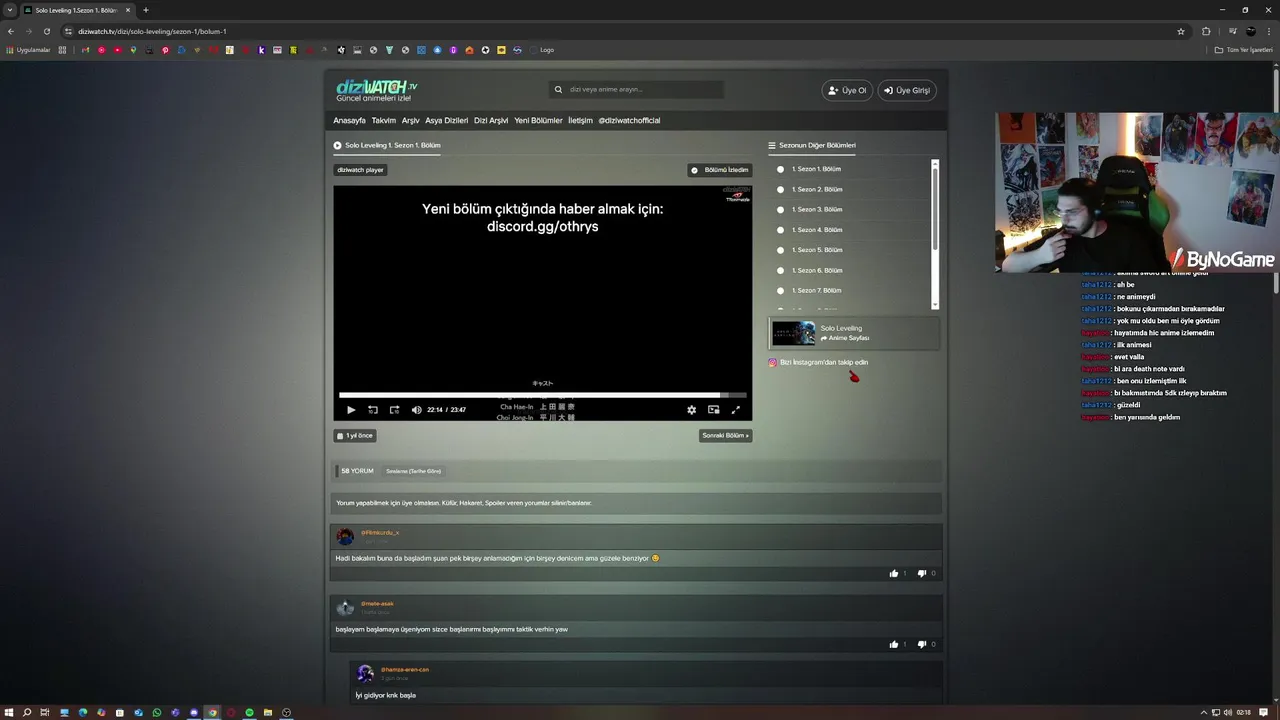The height and width of the screenshot is (720, 1280).
Task: Go to Anasayfa menu item
Action: pyautogui.click(x=349, y=120)
